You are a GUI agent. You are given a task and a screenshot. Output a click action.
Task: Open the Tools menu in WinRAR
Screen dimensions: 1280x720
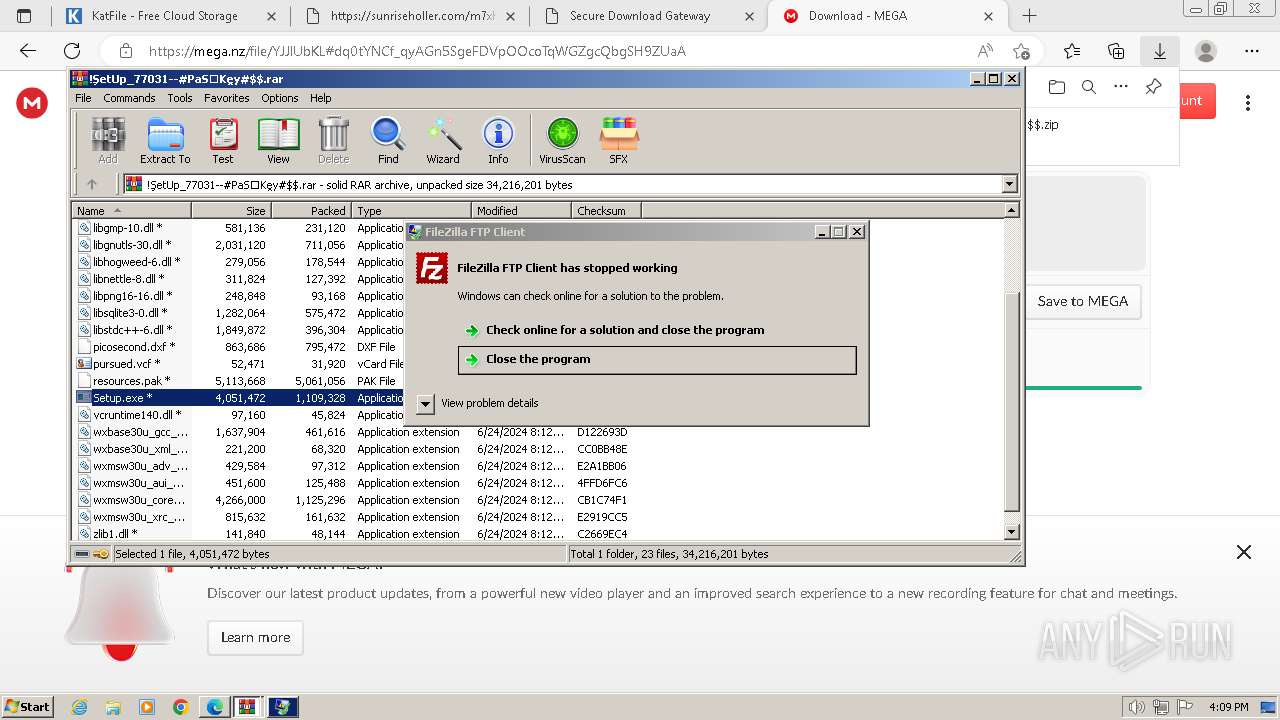point(180,98)
